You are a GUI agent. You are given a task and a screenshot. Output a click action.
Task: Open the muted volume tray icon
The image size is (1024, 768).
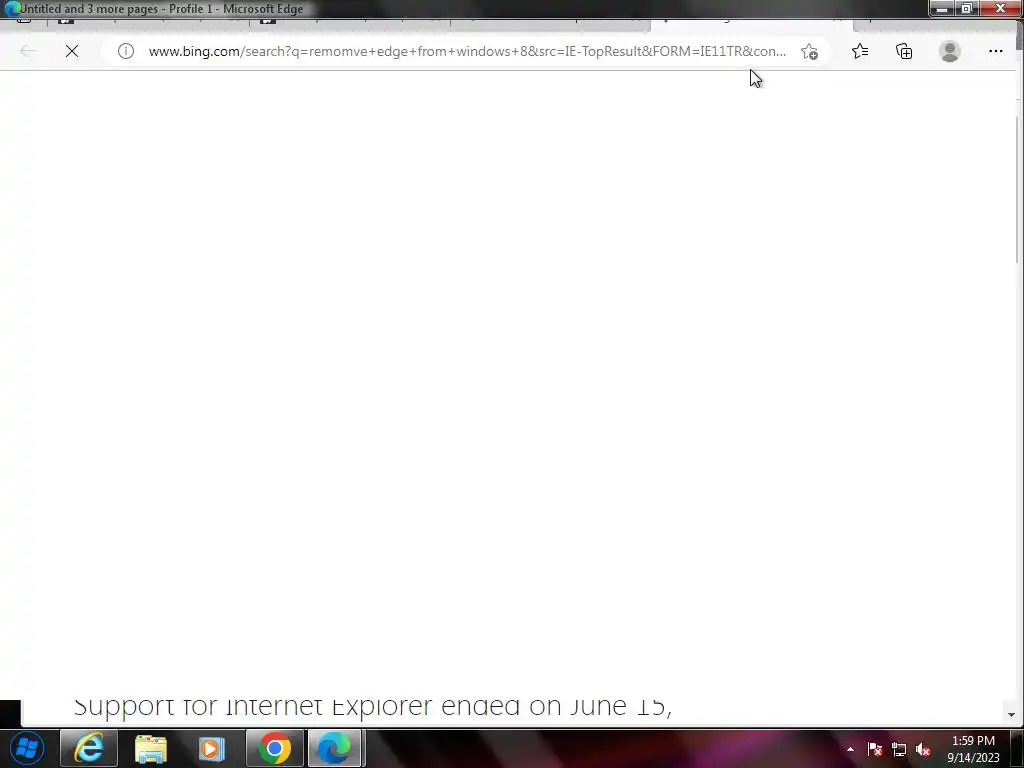pyautogui.click(x=923, y=750)
